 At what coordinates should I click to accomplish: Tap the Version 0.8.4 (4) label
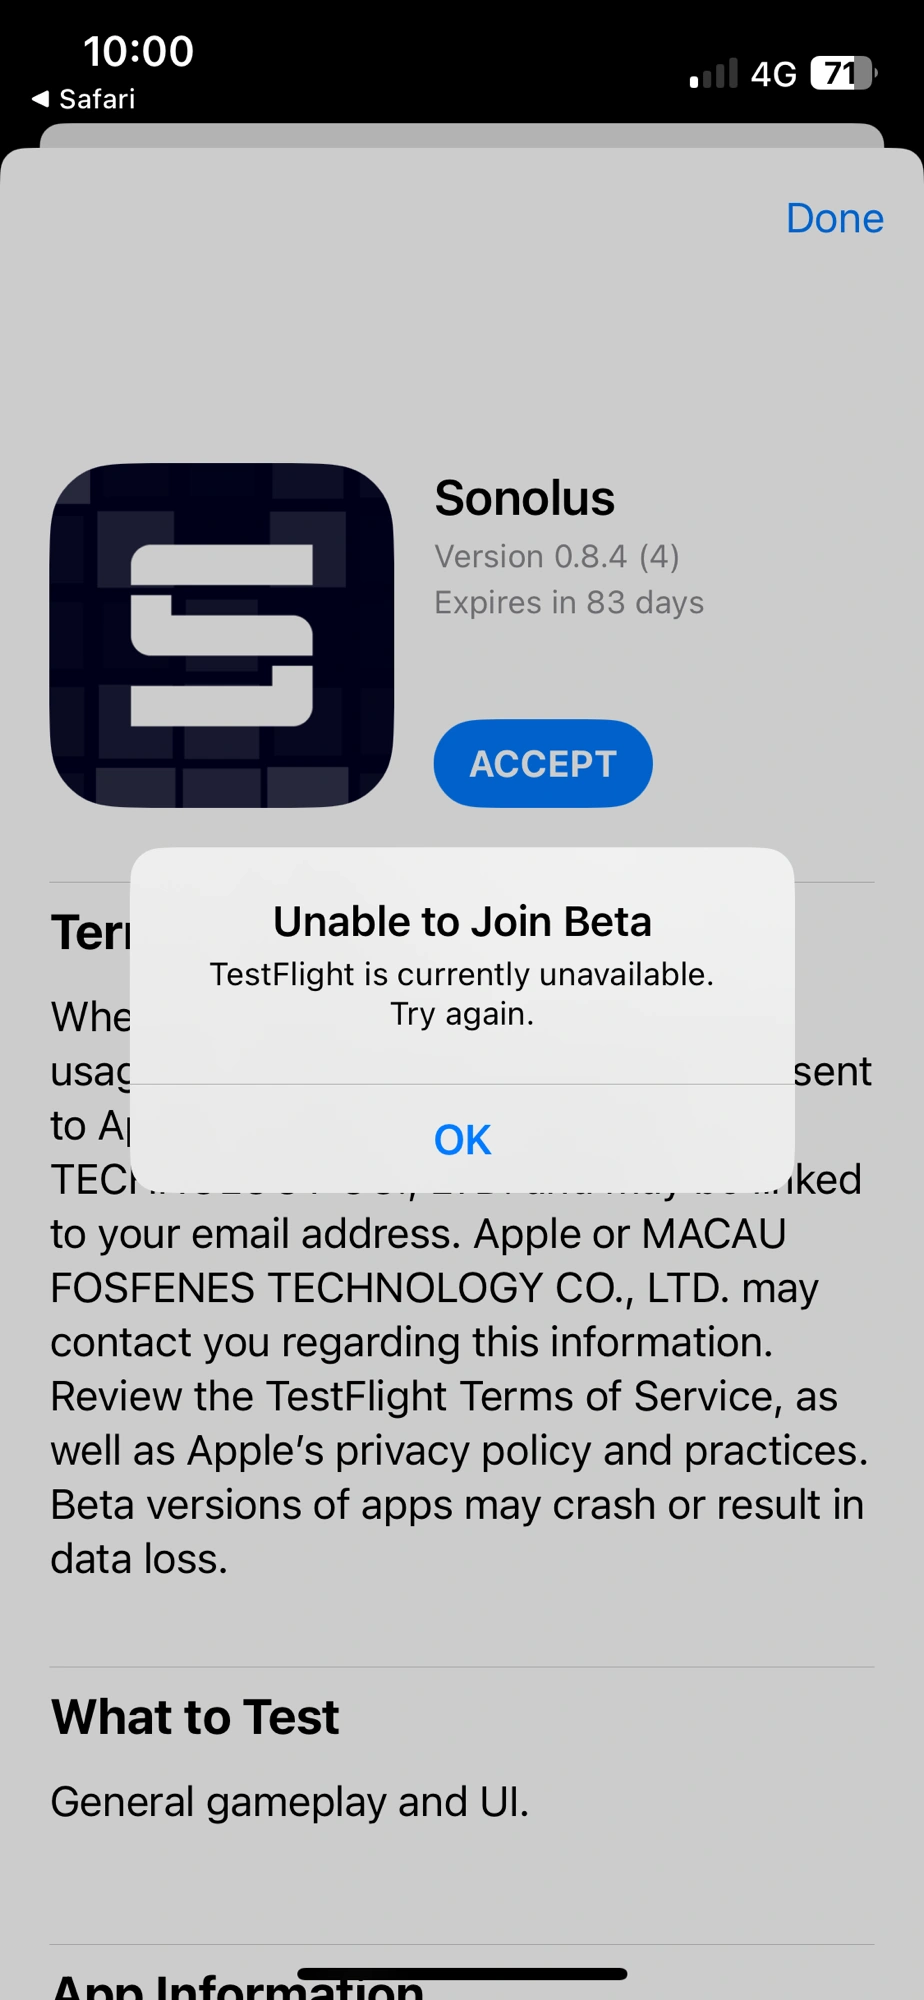pos(557,556)
